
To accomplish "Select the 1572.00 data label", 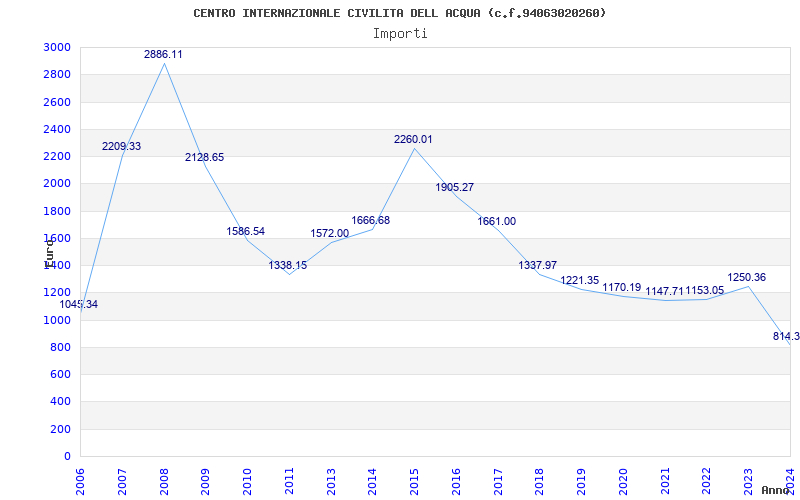I will coord(330,233).
